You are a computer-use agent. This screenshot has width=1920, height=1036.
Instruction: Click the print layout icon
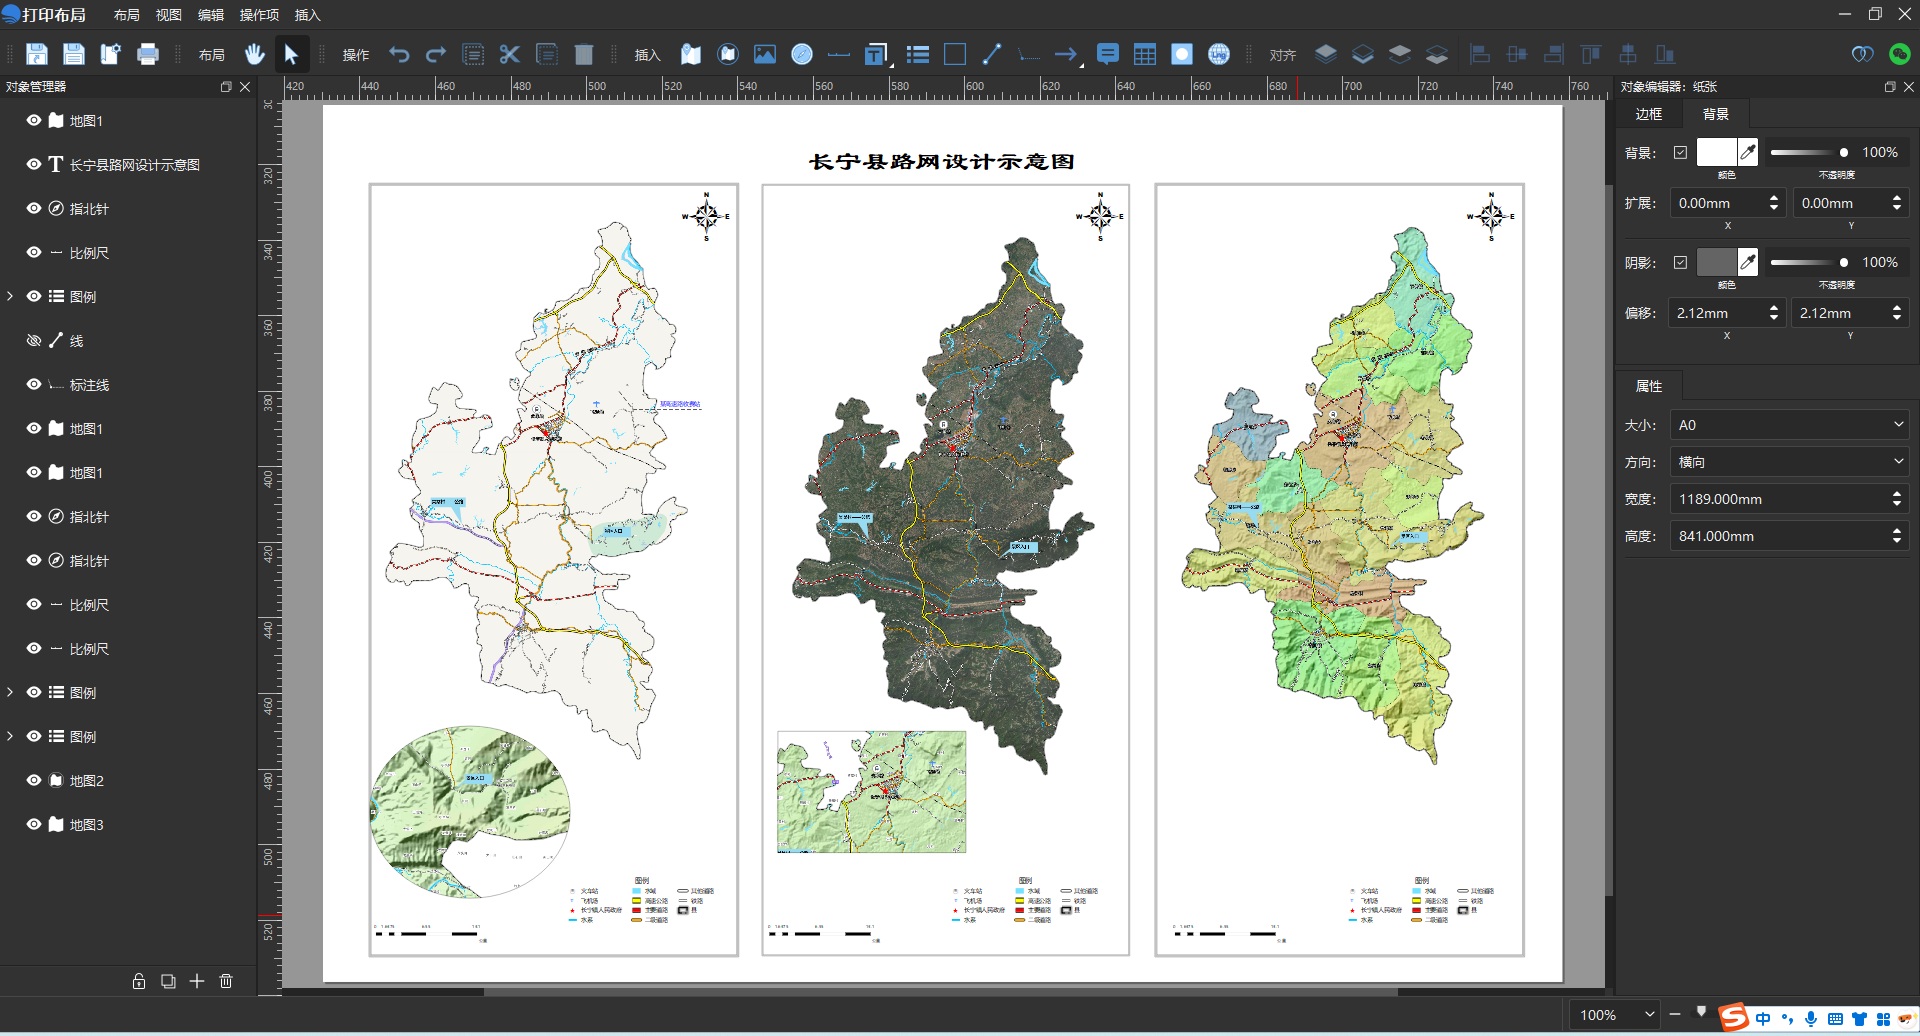(x=148, y=55)
